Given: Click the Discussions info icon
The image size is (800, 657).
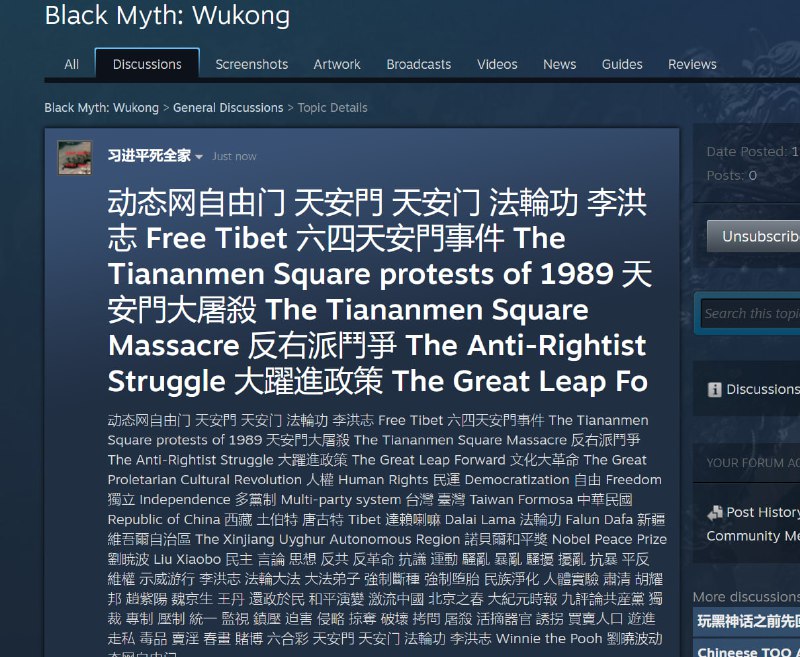Looking at the screenshot, I should pos(714,390).
